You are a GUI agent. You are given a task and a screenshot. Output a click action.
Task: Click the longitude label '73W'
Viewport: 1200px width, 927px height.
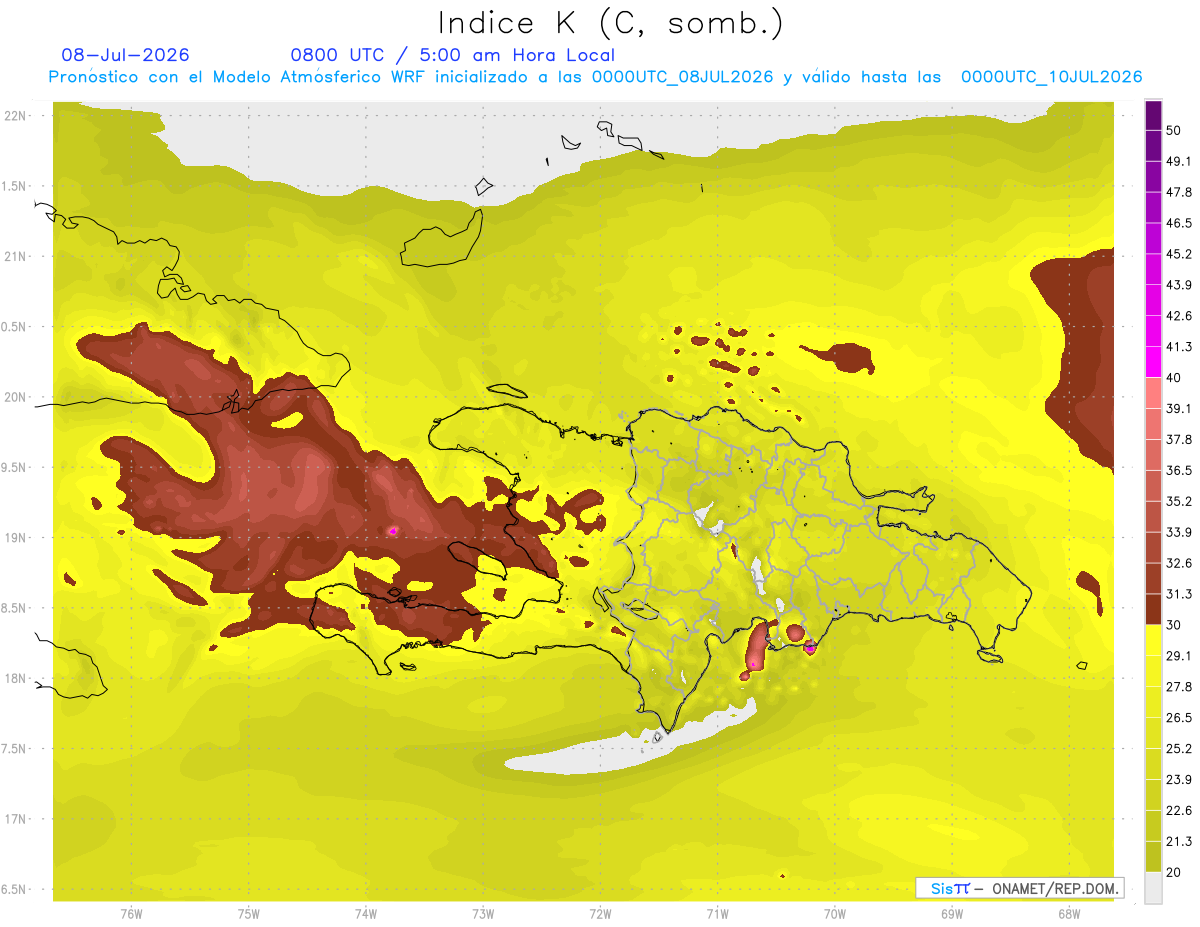(x=483, y=914)
